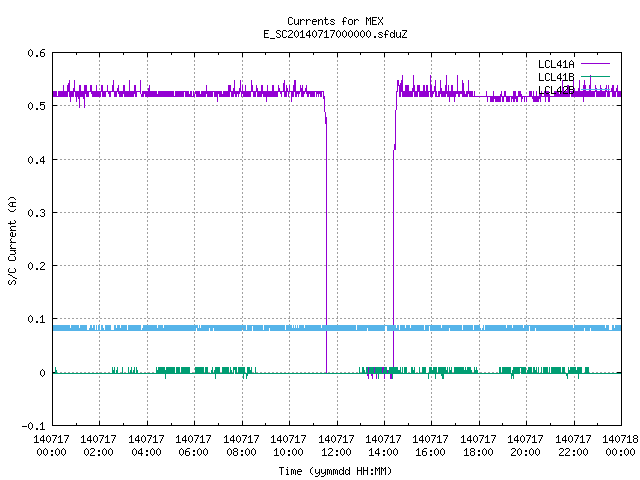Image resolution: width=640 pixels, height=480 pixels.
Task: Click the LCL41B legend label
Action: pyautogui.click(x=556, y=77)
